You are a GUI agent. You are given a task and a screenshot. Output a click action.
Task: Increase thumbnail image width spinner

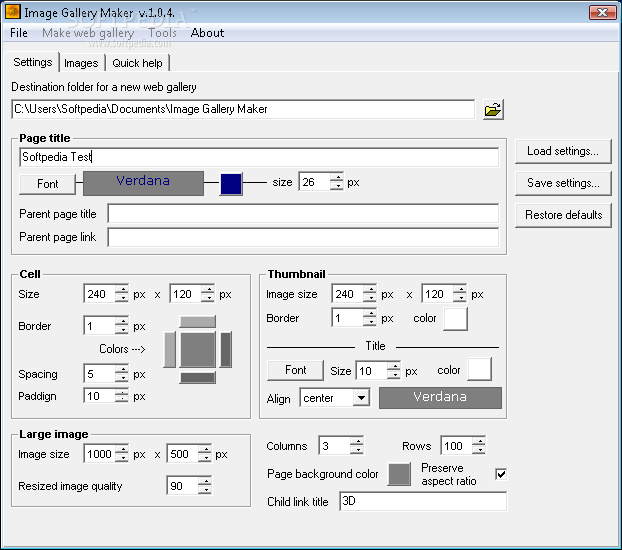pyautogui.click(x=370, y=290)
